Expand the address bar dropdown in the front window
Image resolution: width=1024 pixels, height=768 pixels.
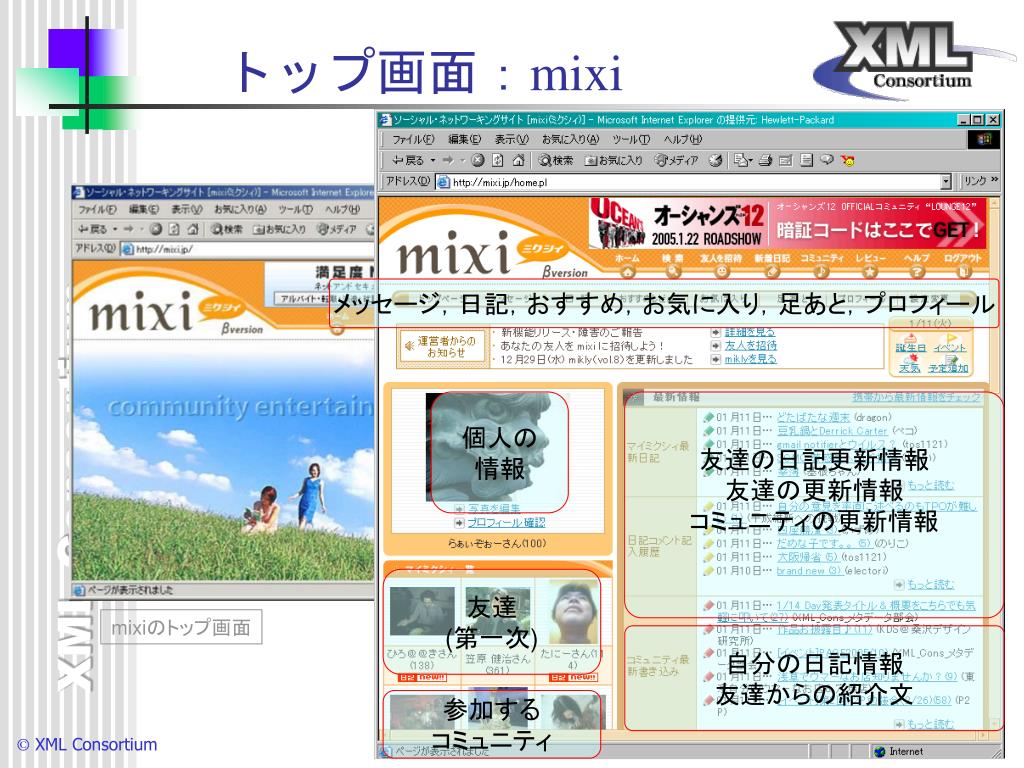(x=946, y=182)
